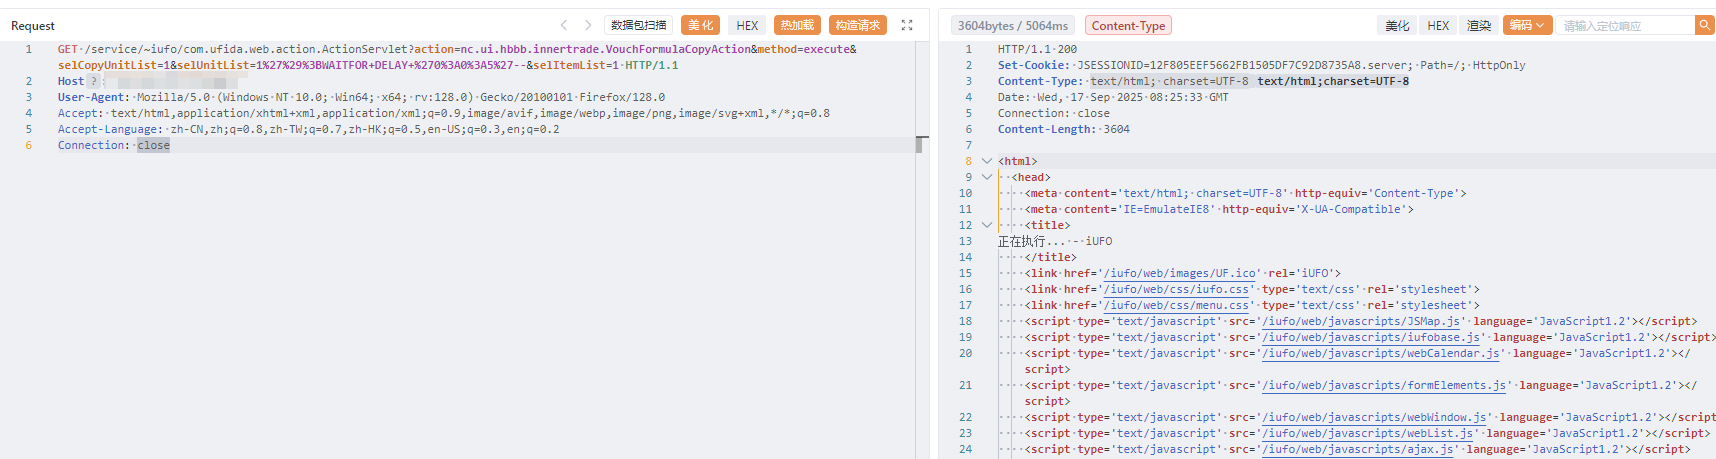Click the 构造请求 button
The height and width of the screenshot is (459, 1716).
(x=858, y=25)
